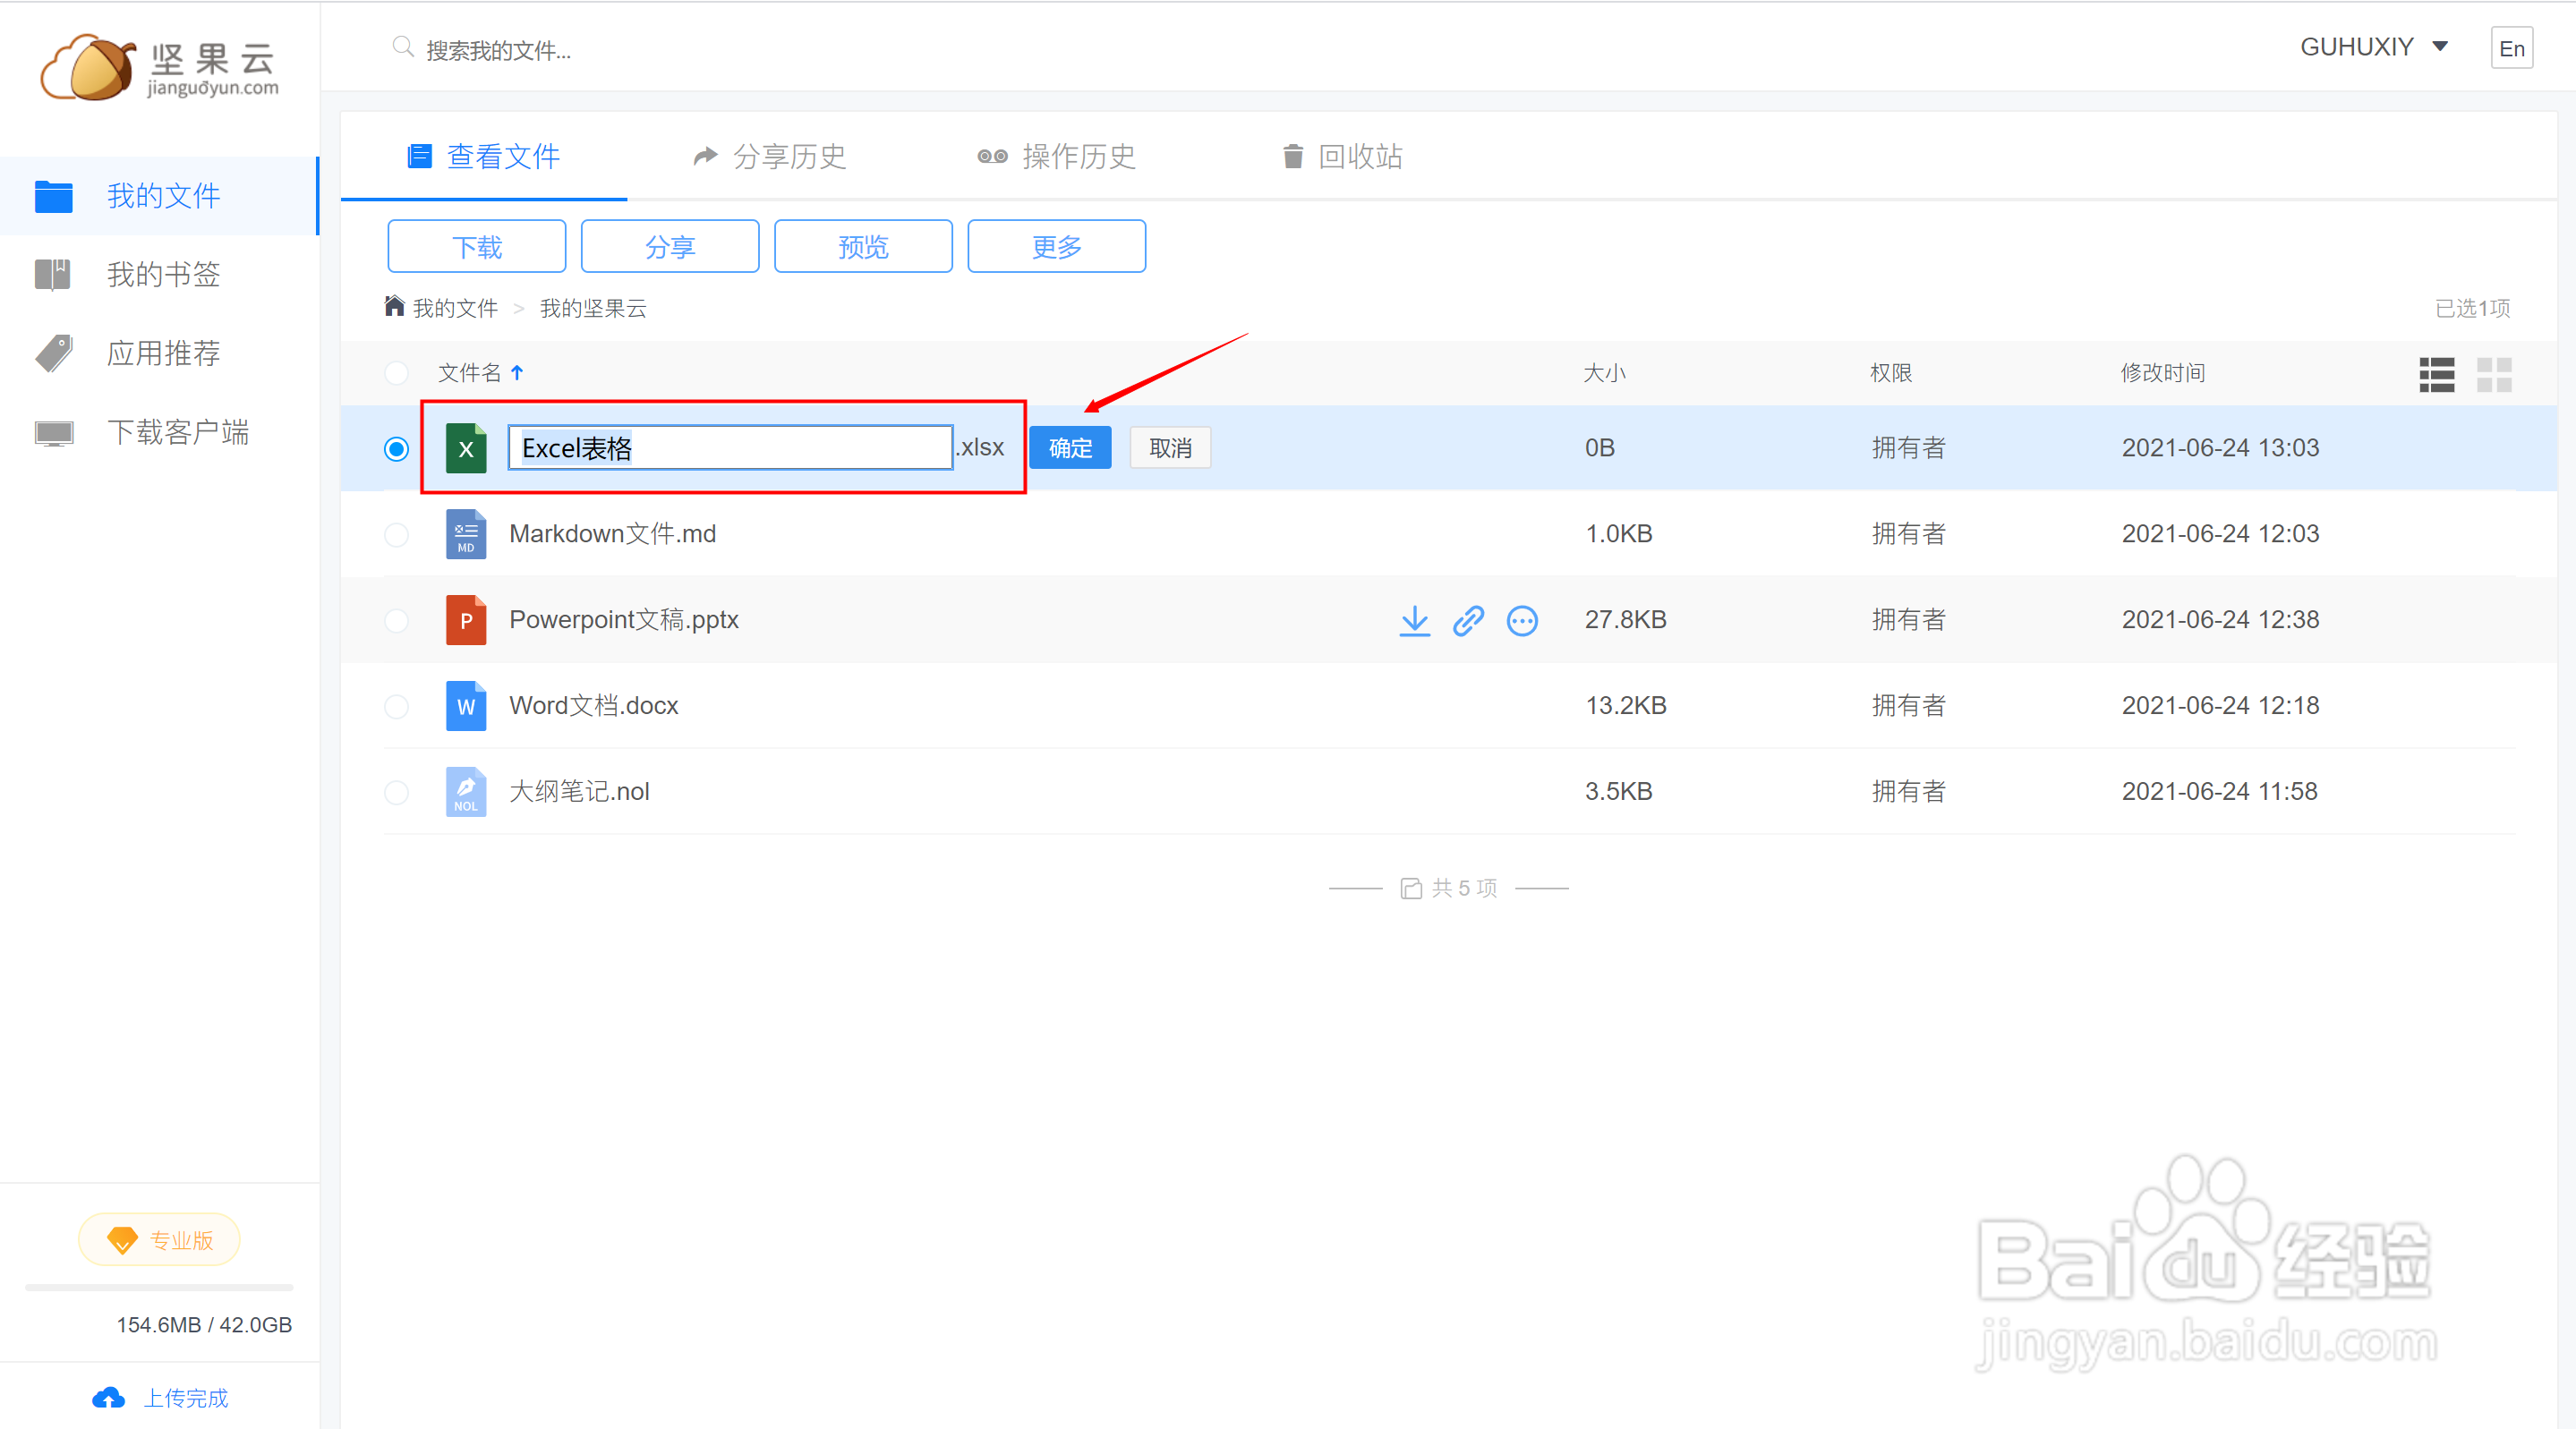Click the 下载 button

tap(476, 246)
